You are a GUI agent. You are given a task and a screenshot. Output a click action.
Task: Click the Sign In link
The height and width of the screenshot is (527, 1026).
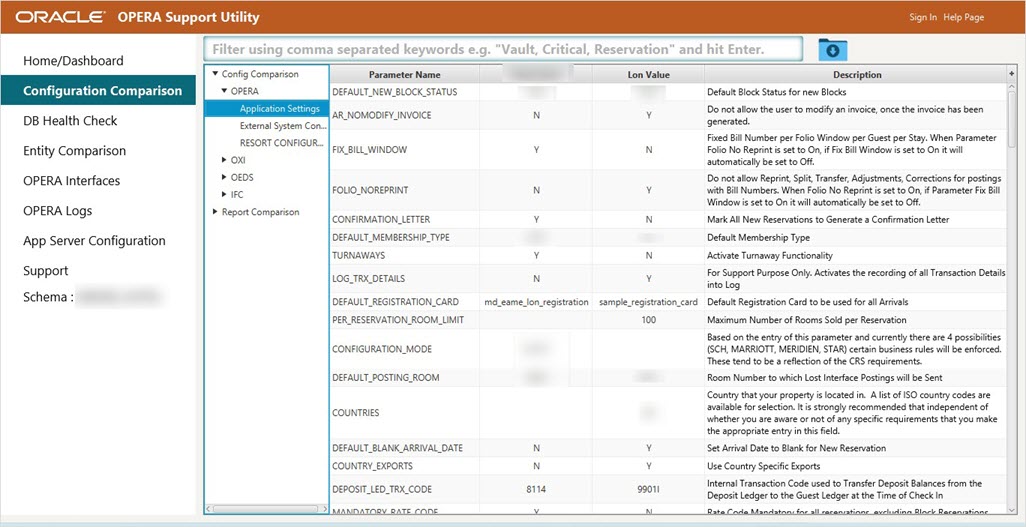[923, 18]
